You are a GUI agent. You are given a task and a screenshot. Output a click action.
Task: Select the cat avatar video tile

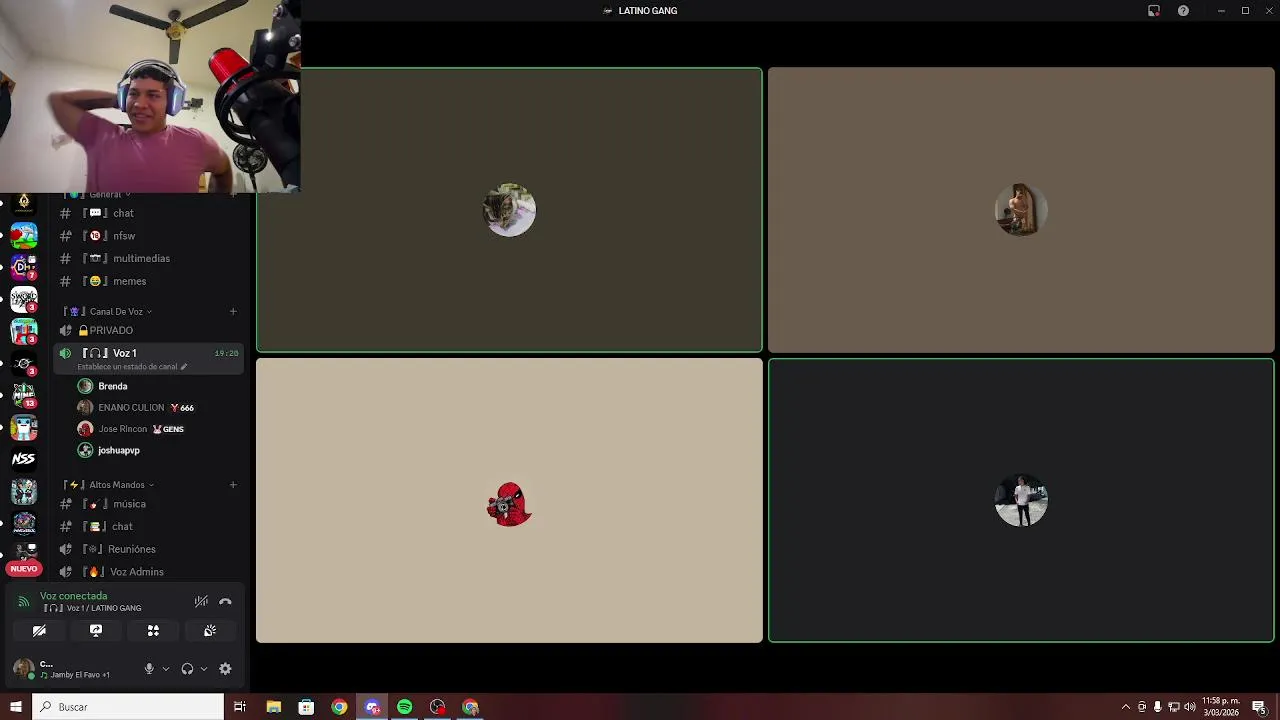pos(509,210)
